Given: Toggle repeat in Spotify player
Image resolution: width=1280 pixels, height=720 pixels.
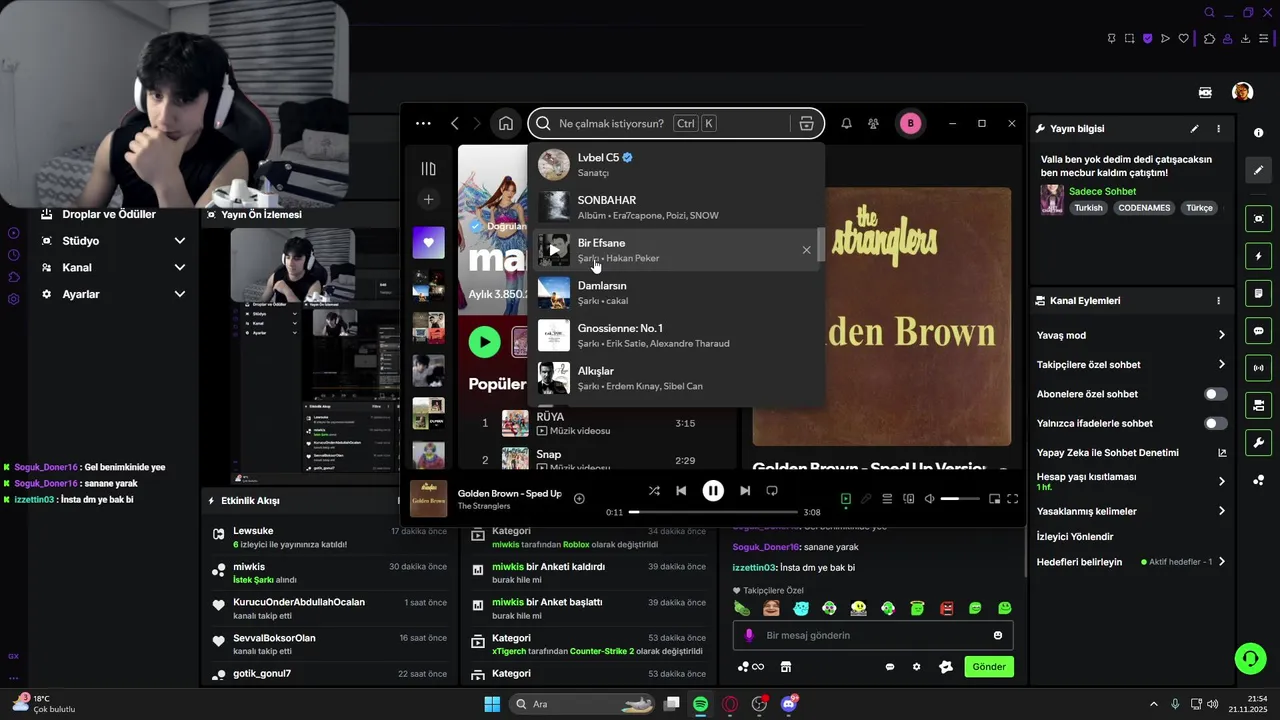Looking at the screenshot, I should (772, 491).
